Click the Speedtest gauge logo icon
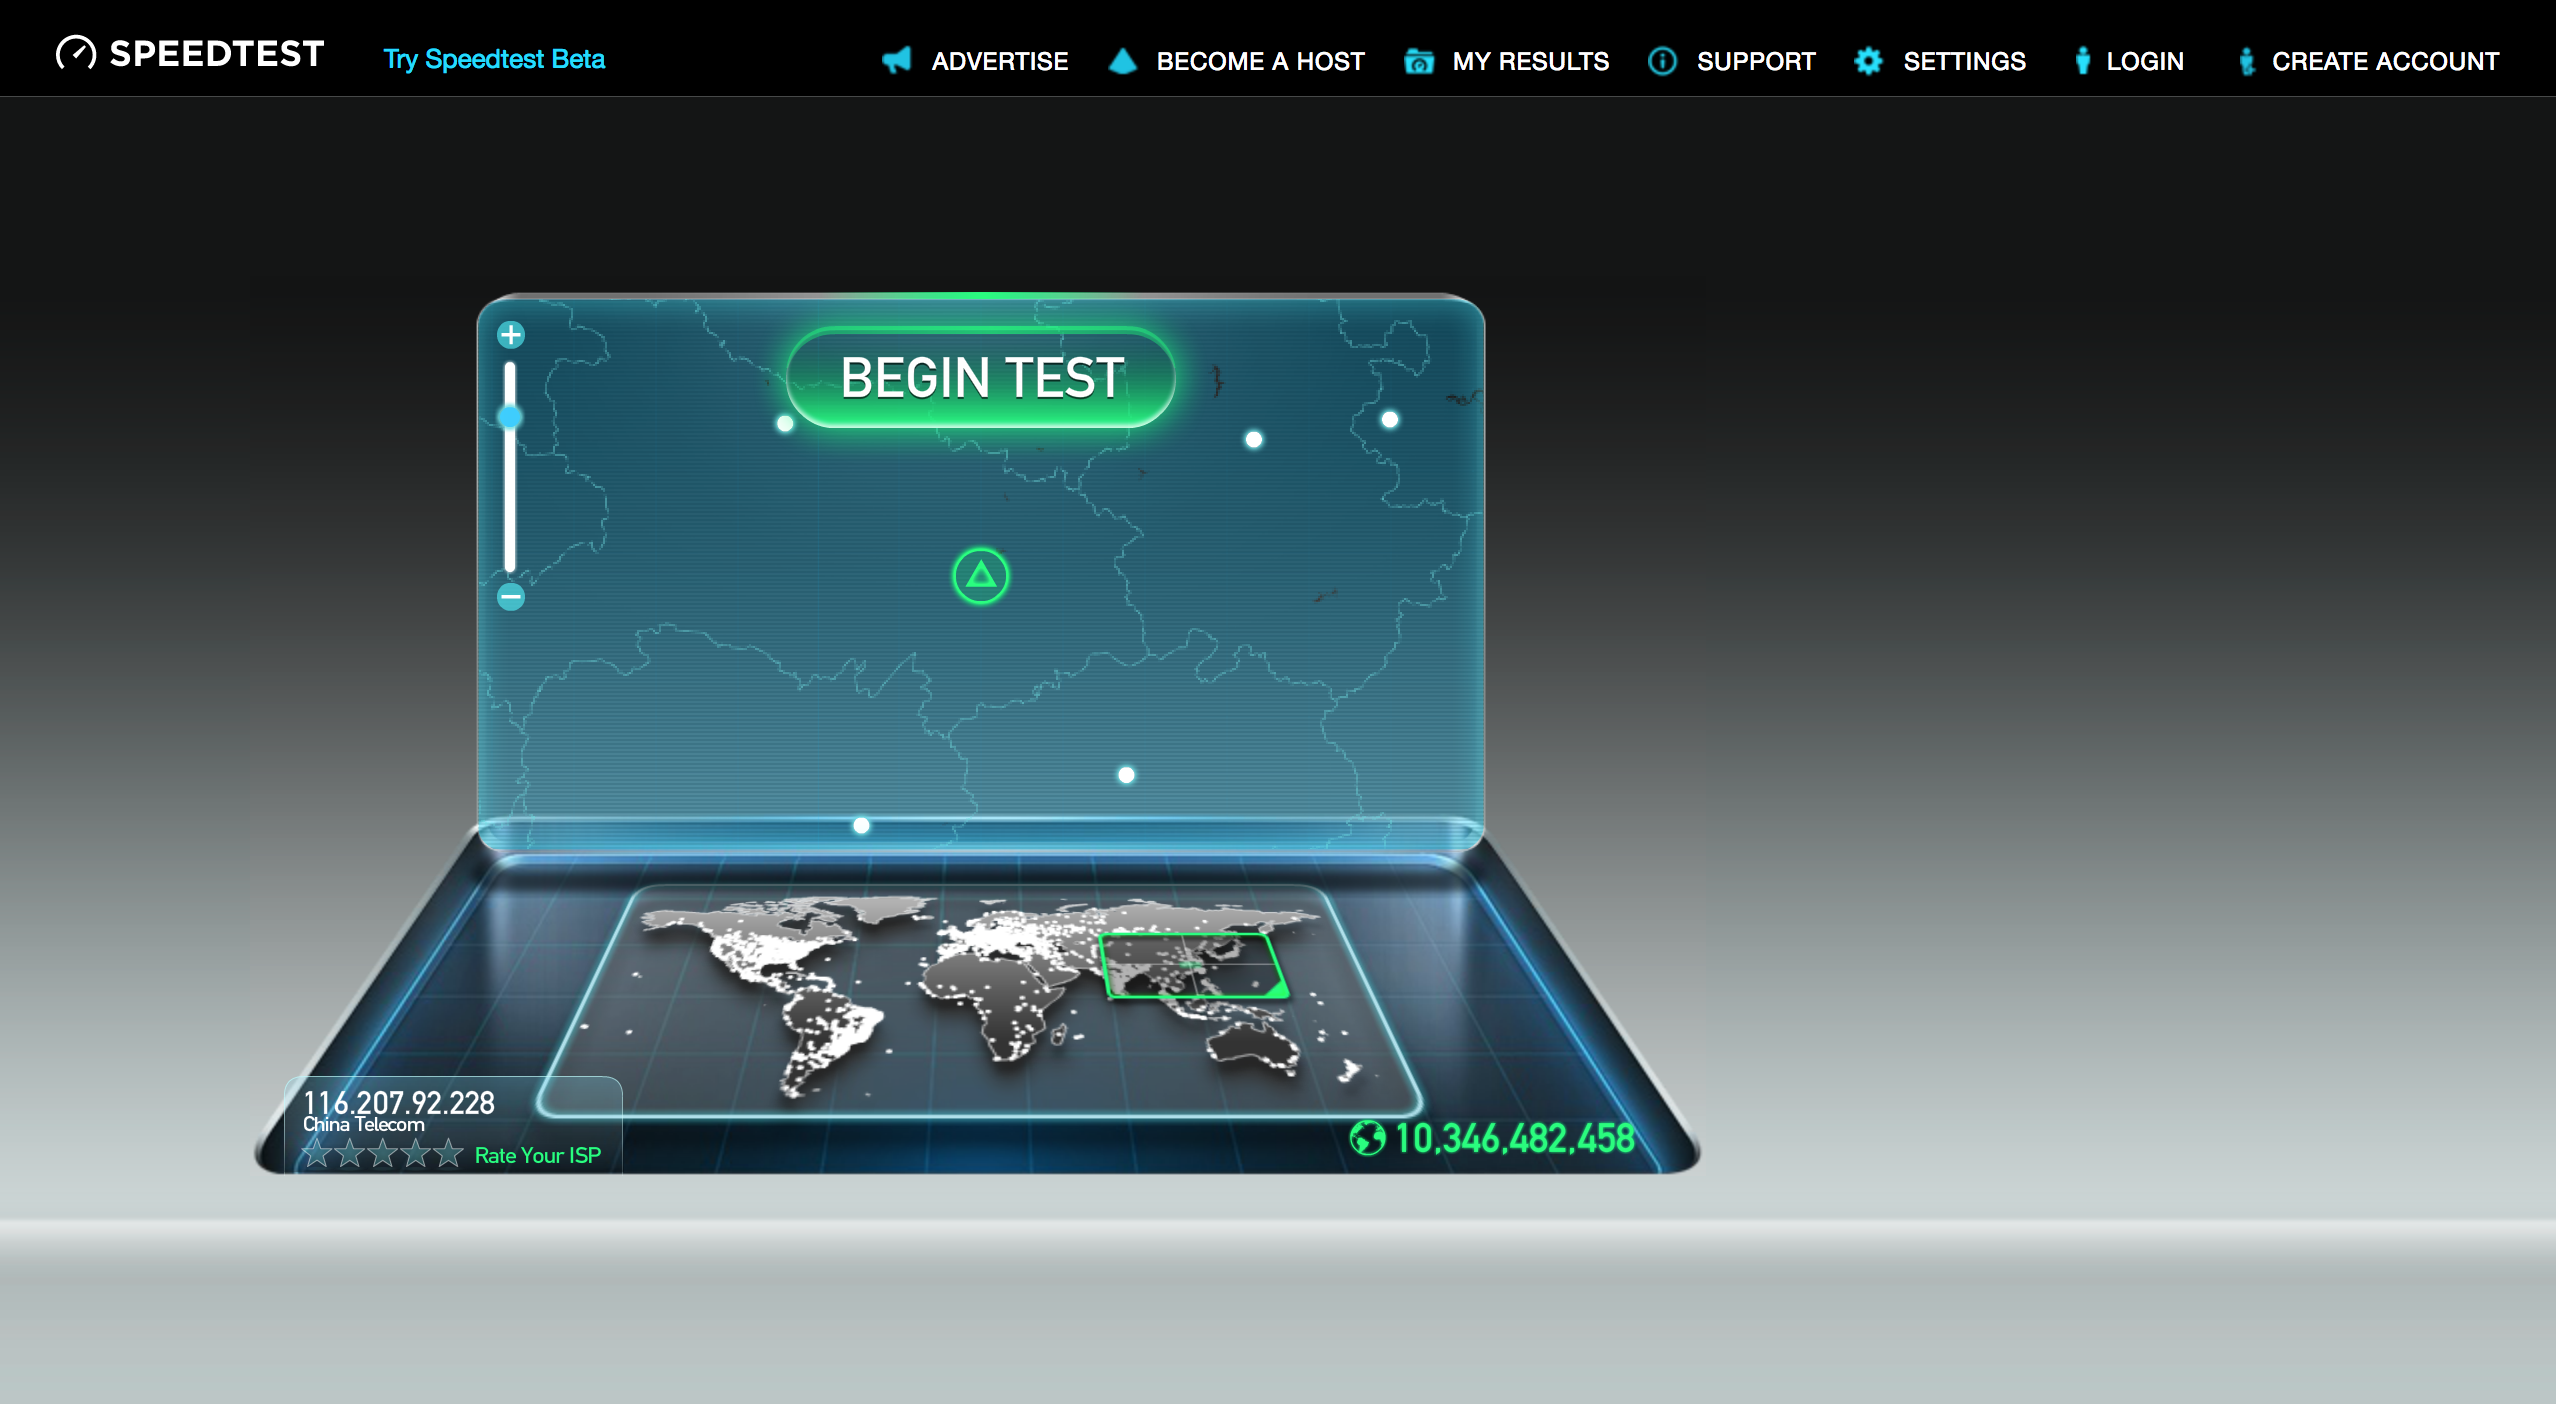The image size is (2556, 1404). (76, 52)
